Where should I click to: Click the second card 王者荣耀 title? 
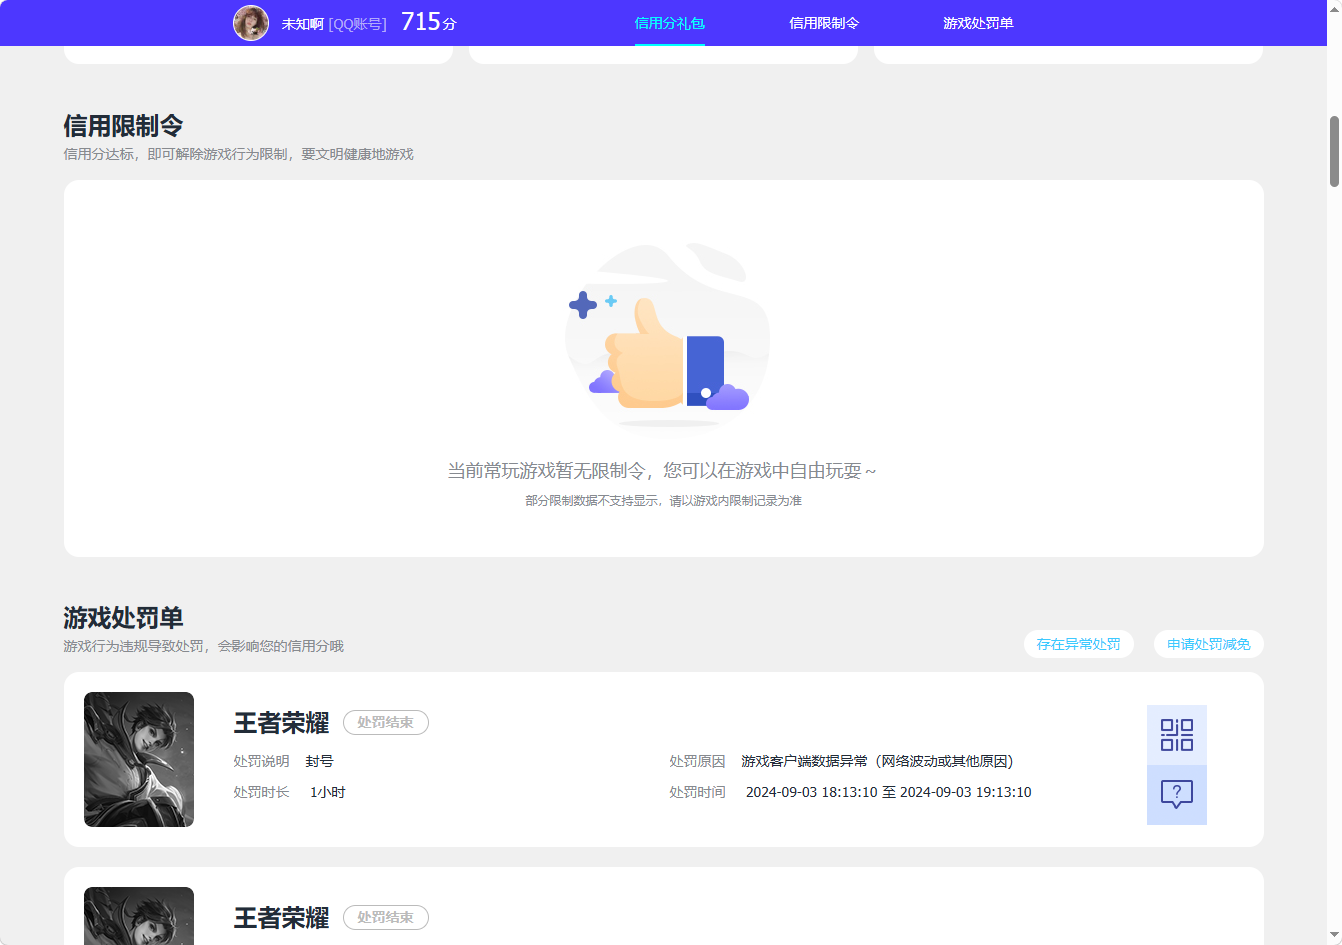[281, 918]
